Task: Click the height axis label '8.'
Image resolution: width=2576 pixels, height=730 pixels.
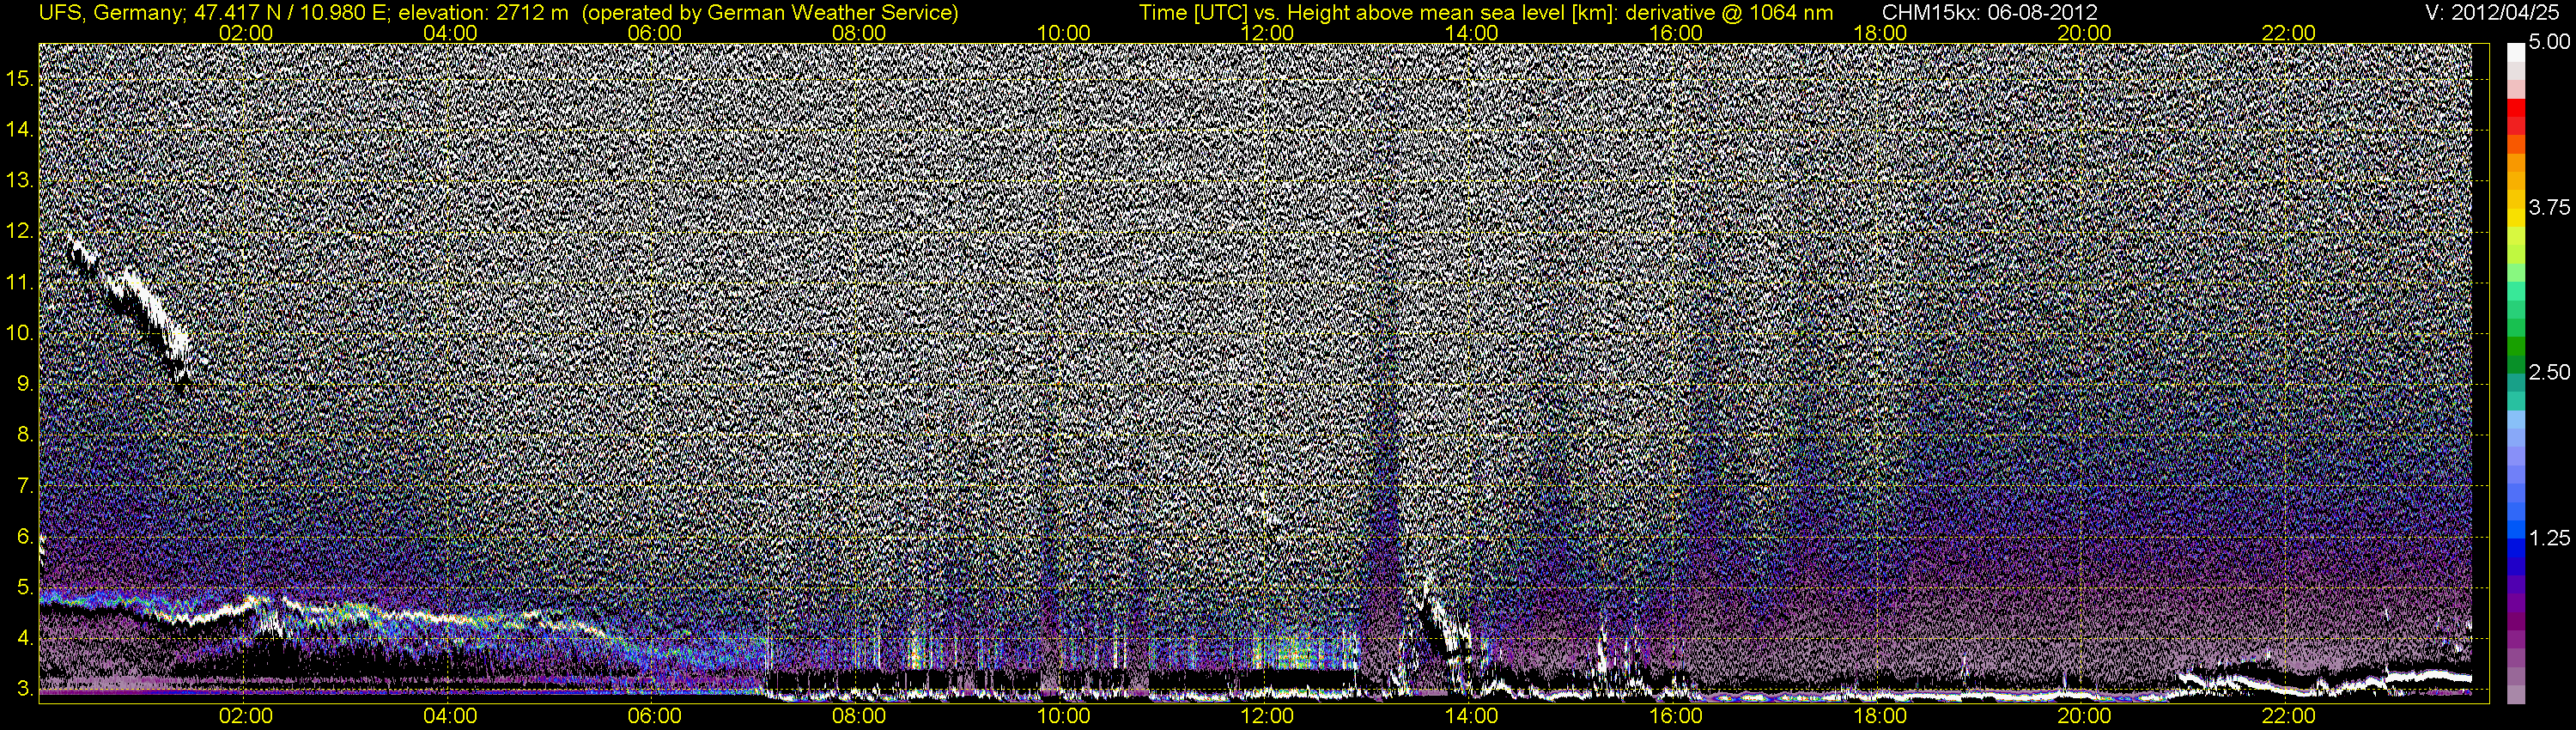Action: click(x=25, y=435)
